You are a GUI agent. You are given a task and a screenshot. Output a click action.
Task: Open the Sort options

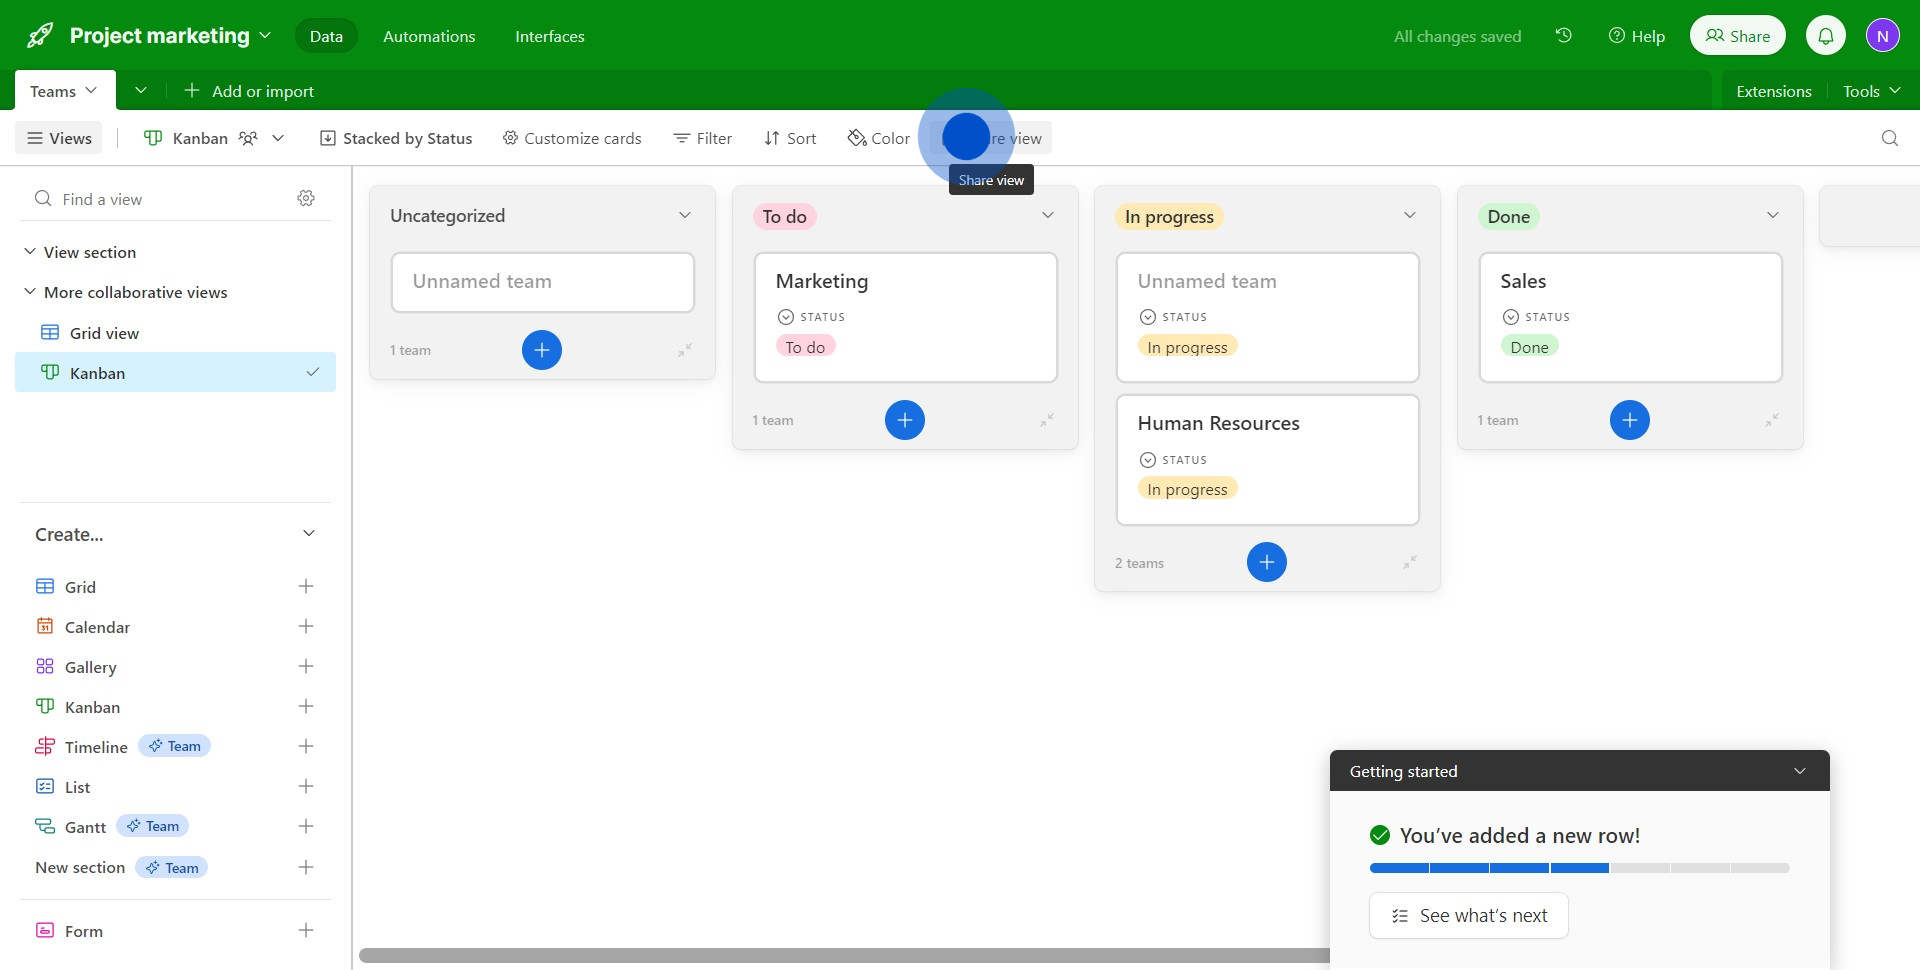(x=789, y=138)
